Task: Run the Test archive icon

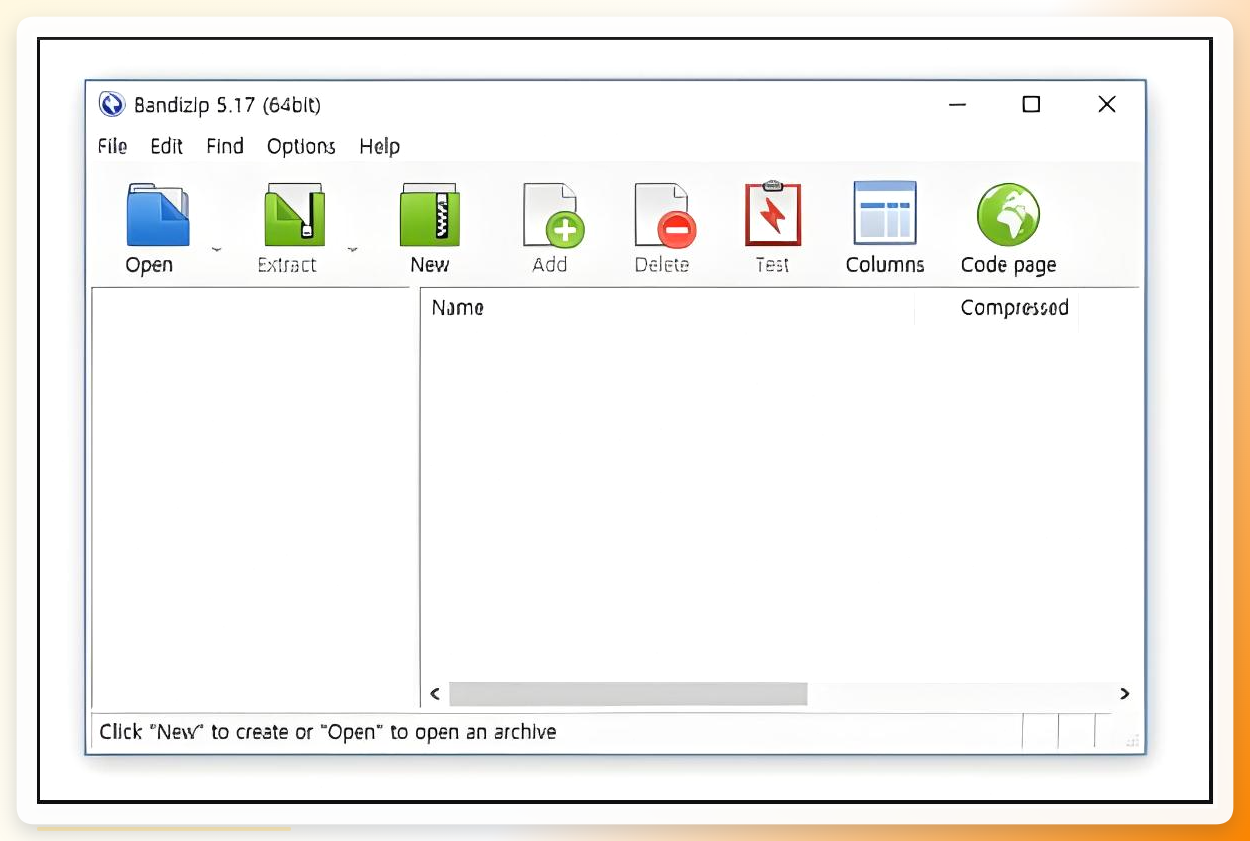Action: pyautogui.click(x=773, y=213)
